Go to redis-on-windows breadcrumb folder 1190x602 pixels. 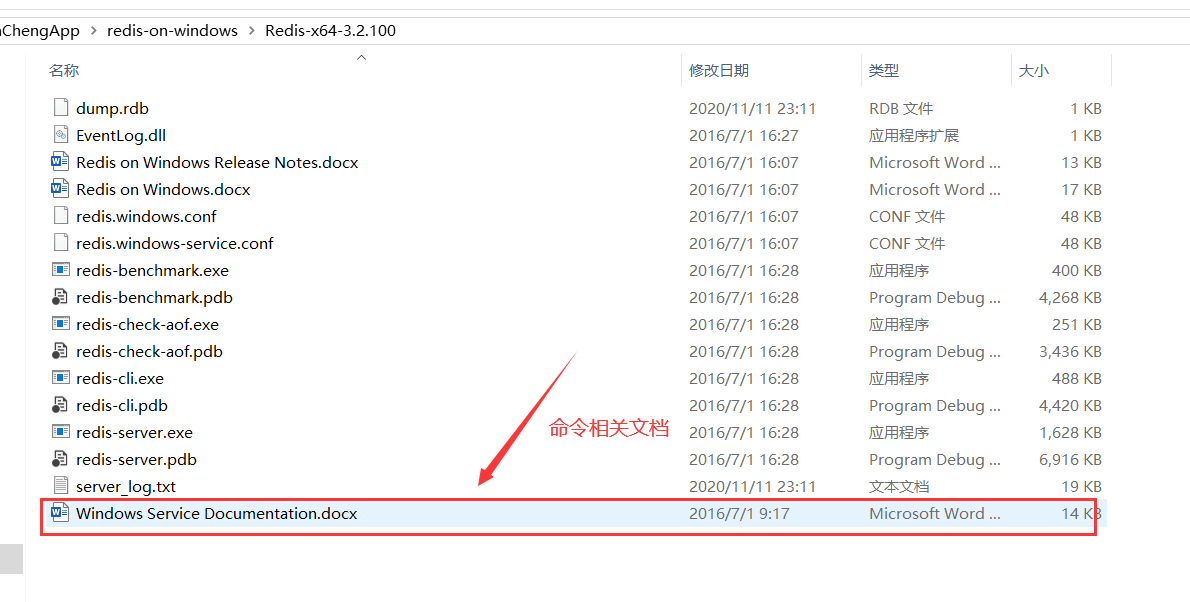point(172,31)
